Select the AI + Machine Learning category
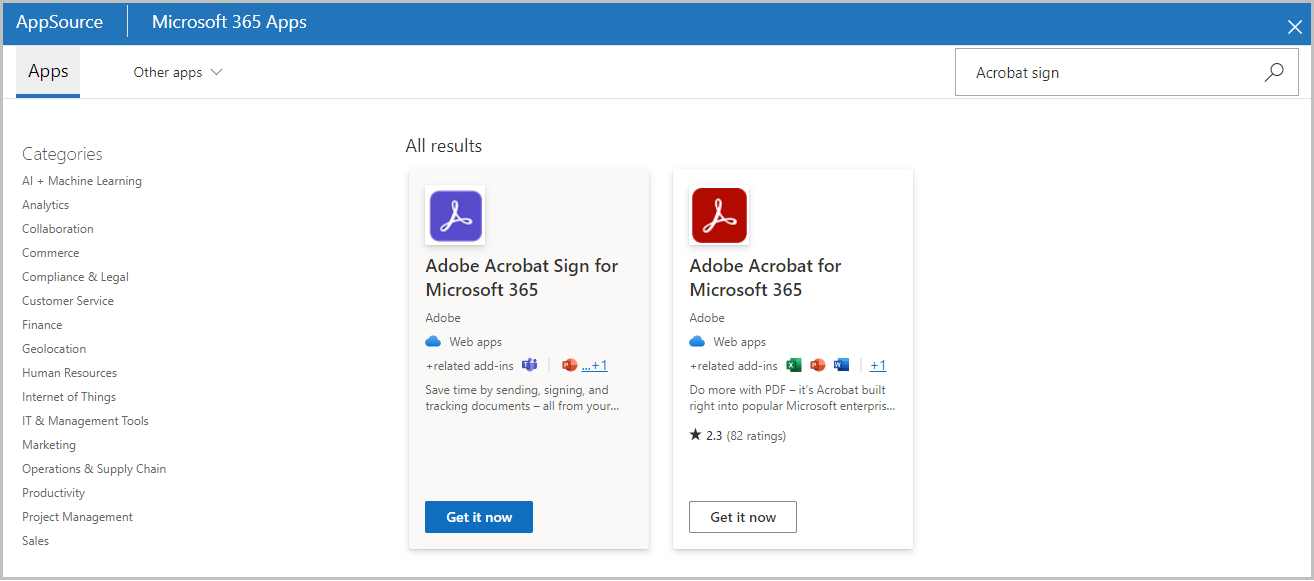The height and width of the screenshot is (581, 1314). [81, 180]
